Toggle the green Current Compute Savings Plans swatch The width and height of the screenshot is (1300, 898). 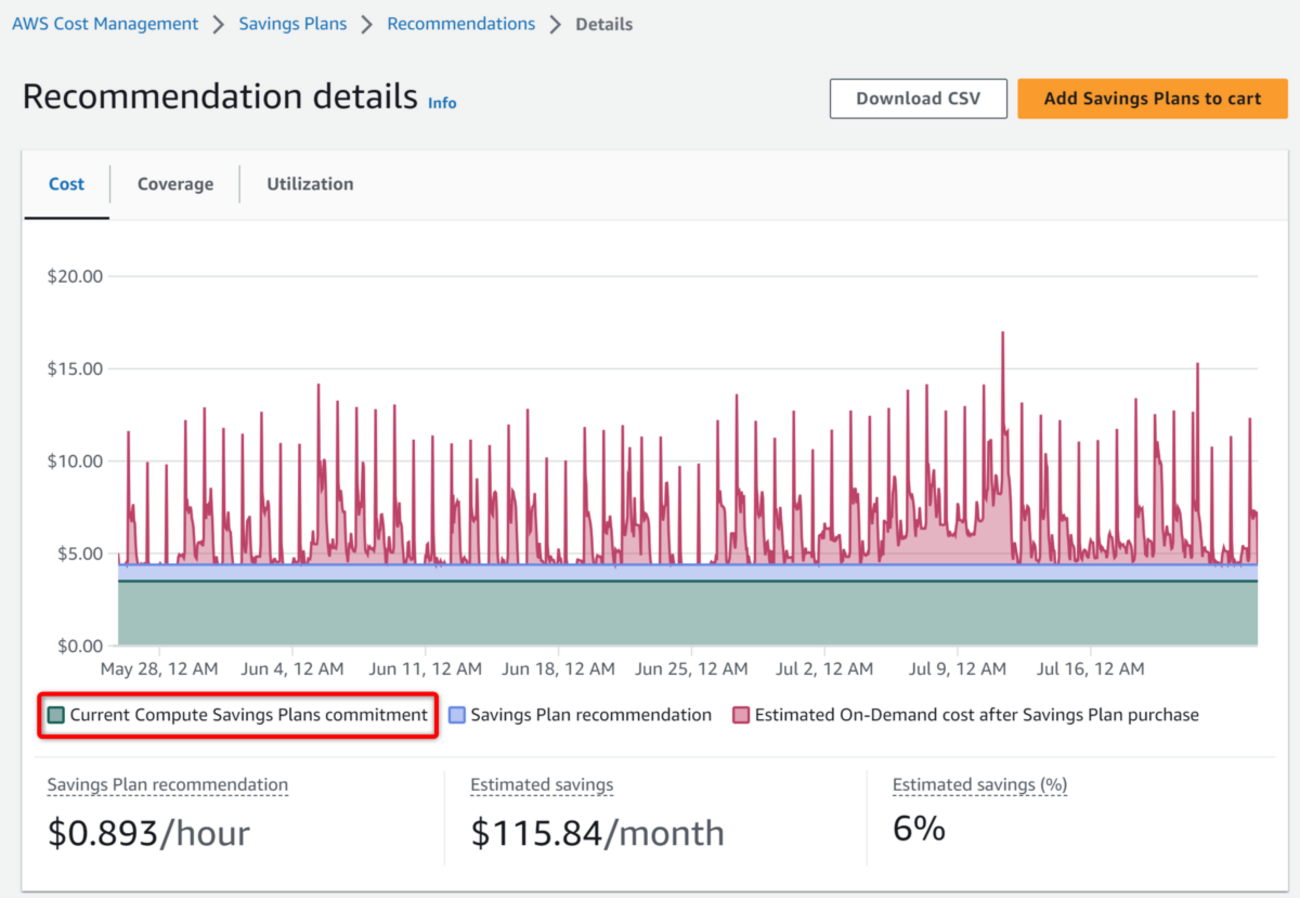(x=56, y=715)
